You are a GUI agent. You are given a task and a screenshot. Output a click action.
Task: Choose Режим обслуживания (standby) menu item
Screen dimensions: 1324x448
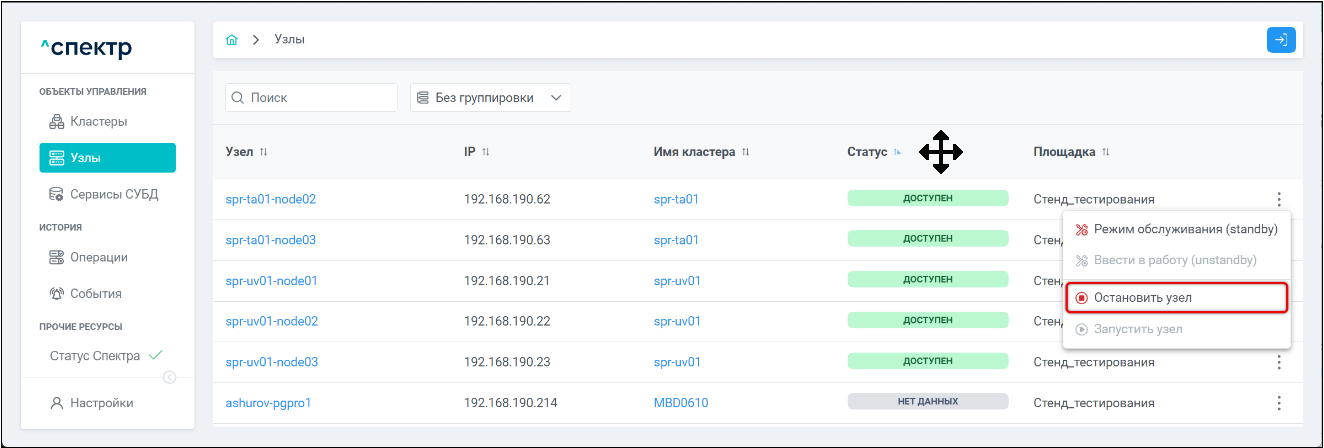pos(1176,229)
